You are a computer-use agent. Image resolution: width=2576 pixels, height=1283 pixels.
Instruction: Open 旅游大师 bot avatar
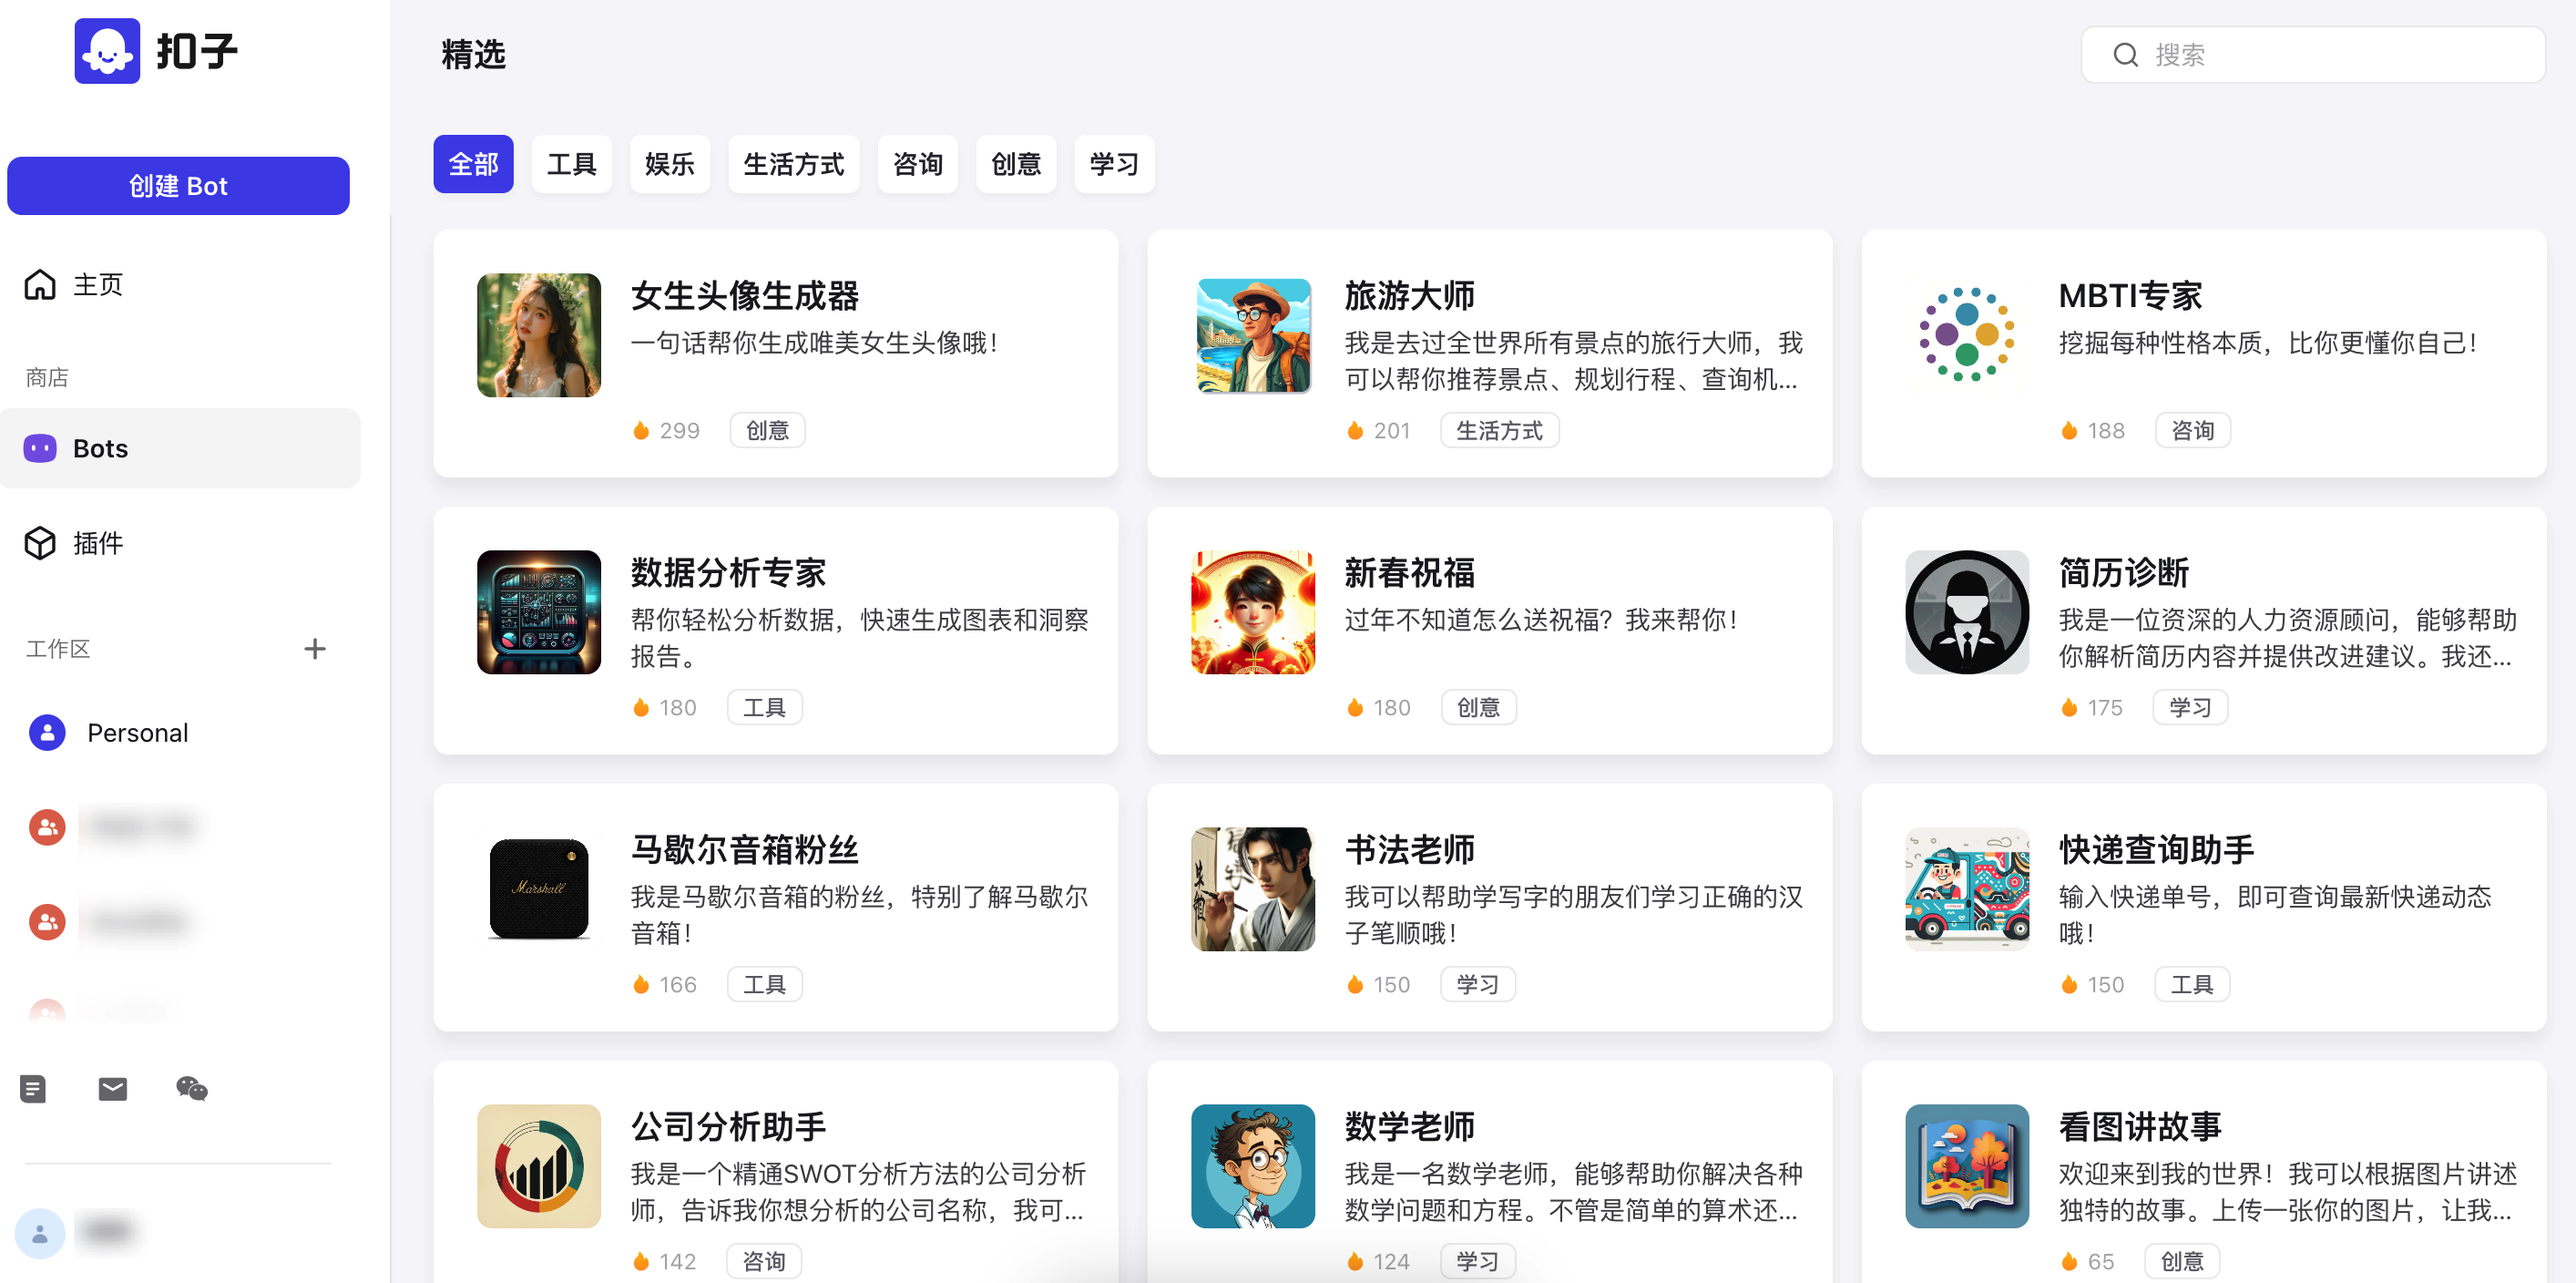1253,335
